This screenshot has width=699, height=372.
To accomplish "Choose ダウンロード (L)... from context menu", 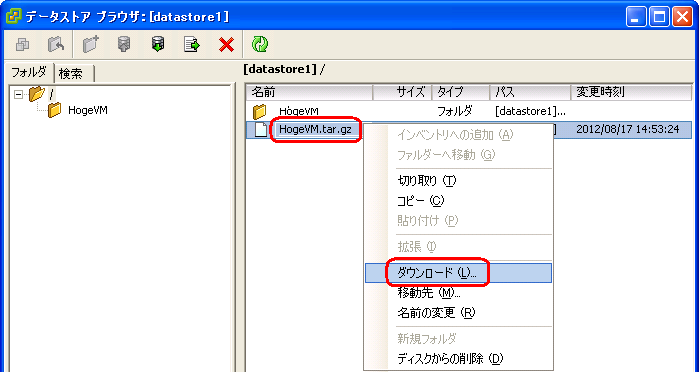I will (x=458, y=273).
